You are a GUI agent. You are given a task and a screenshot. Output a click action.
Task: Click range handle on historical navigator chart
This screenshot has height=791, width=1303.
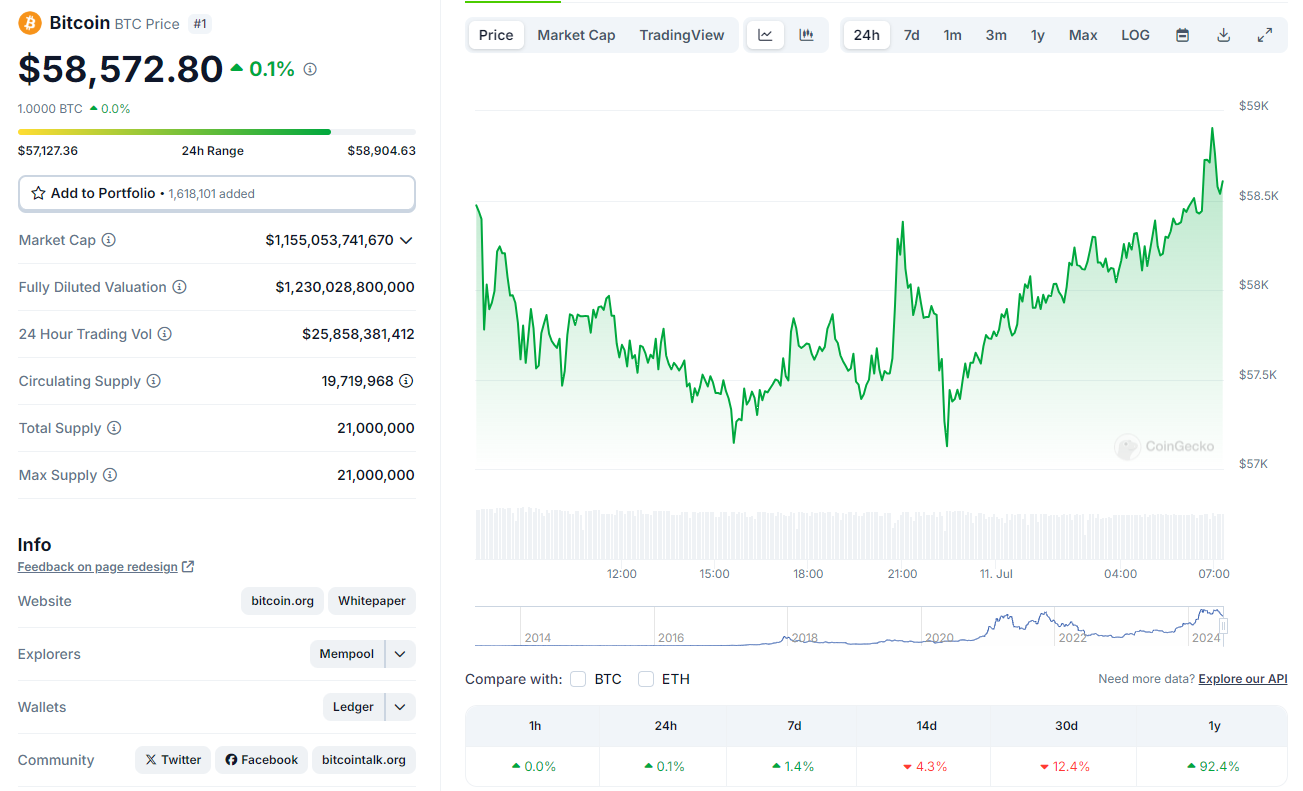pos(1222,627)
